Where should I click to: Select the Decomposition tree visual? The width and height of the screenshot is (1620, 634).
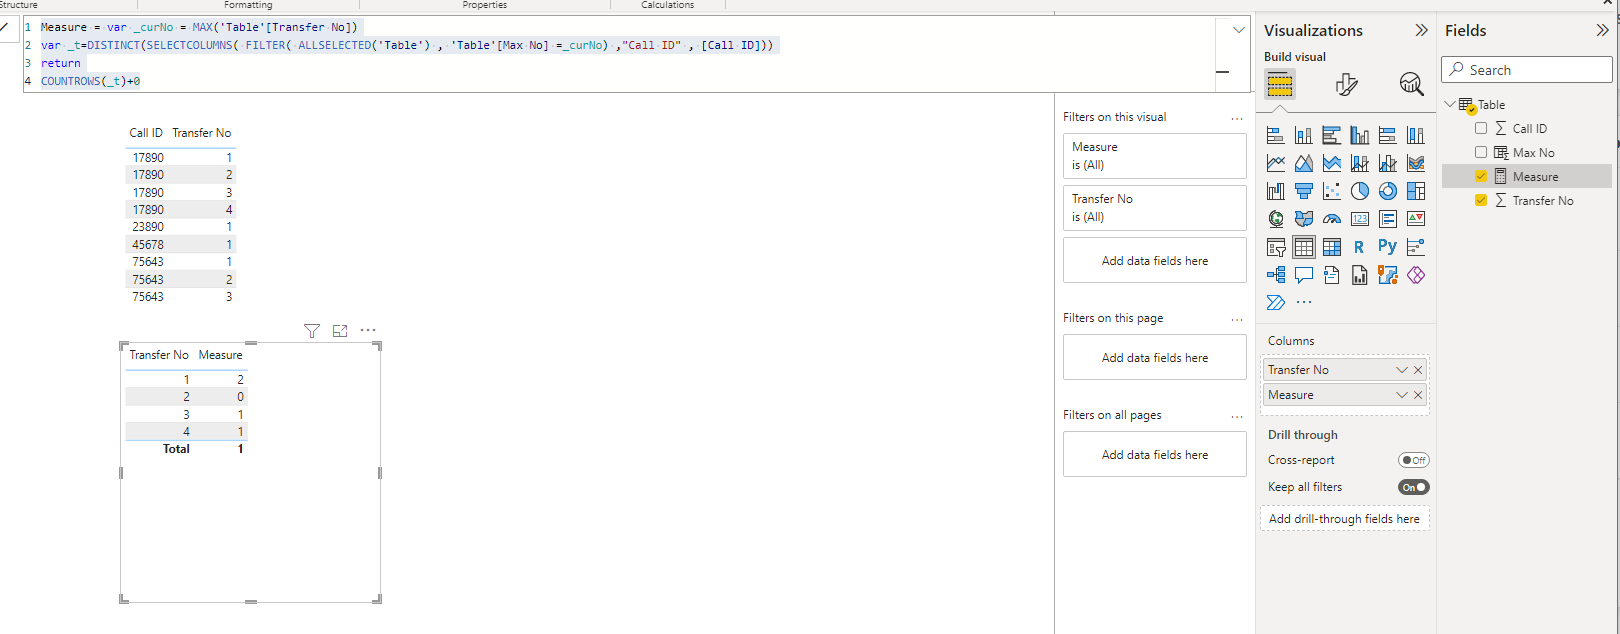(x=1276, y=275)
